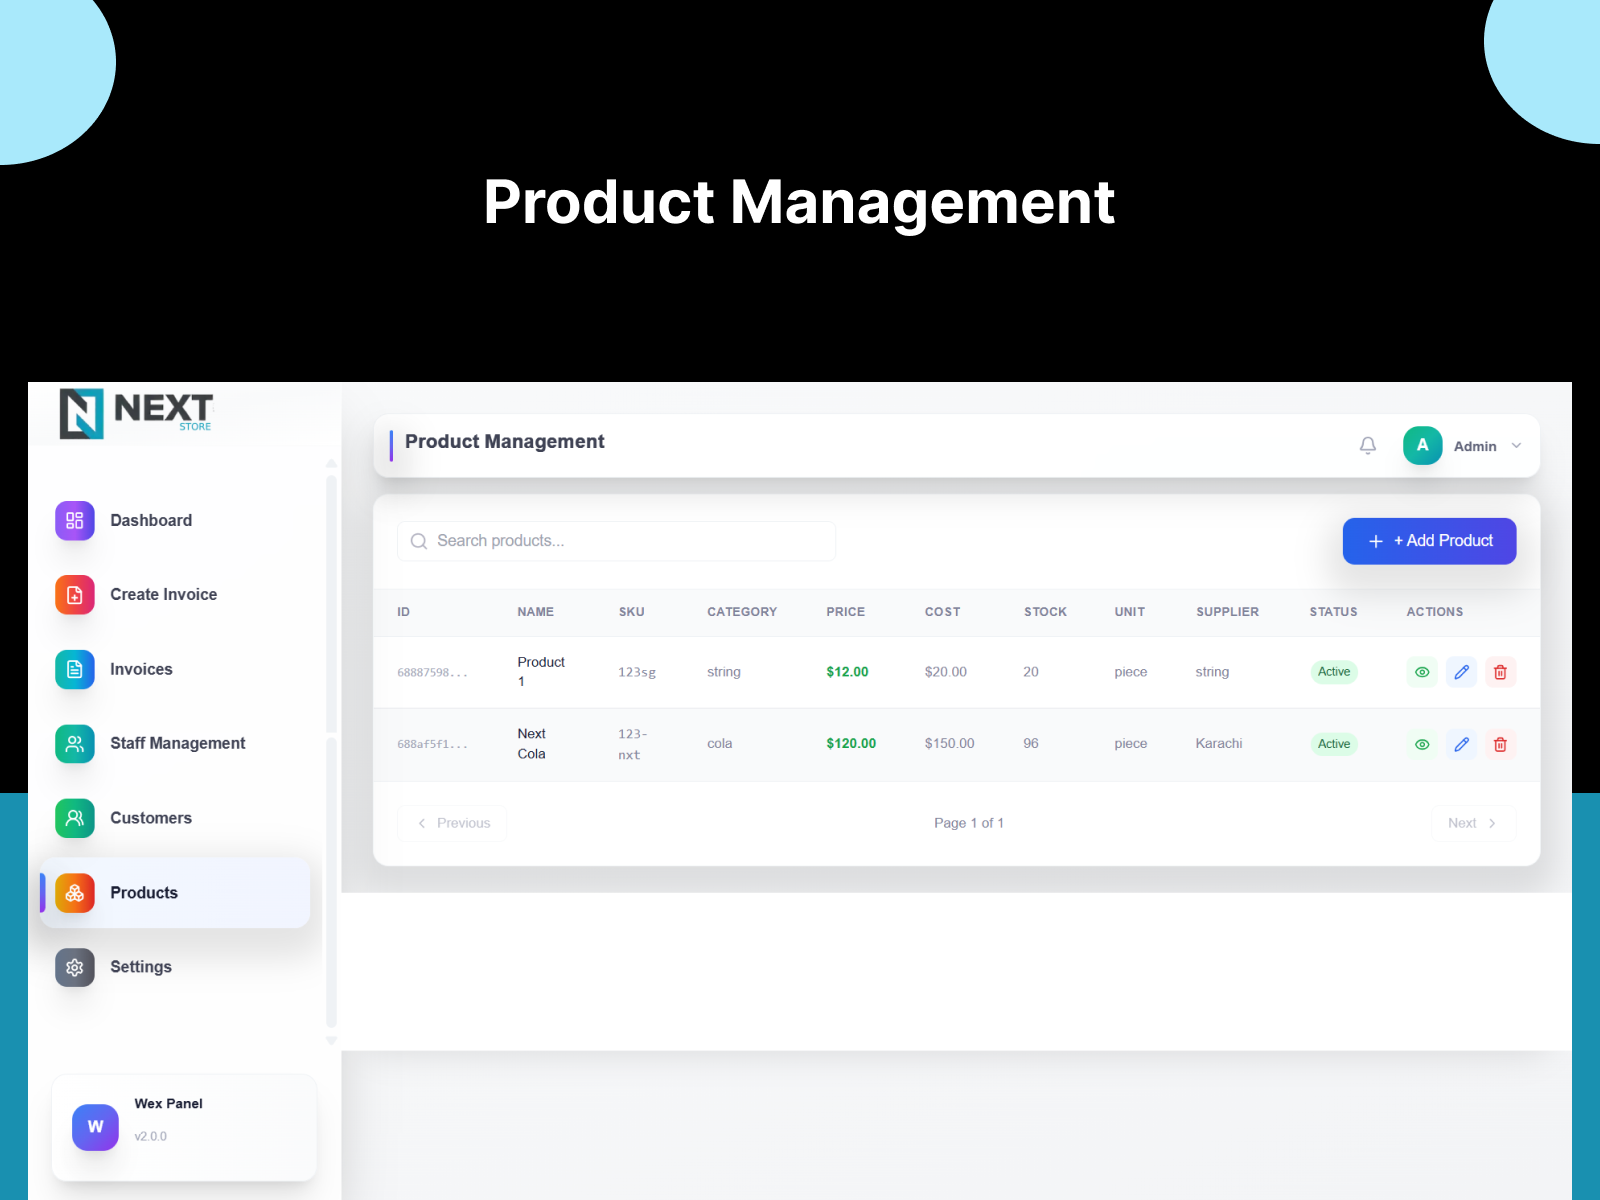This screenshot has width=1600, height=1200.
Task: Go to Customers in sidebar
Action: coord(176,818)
